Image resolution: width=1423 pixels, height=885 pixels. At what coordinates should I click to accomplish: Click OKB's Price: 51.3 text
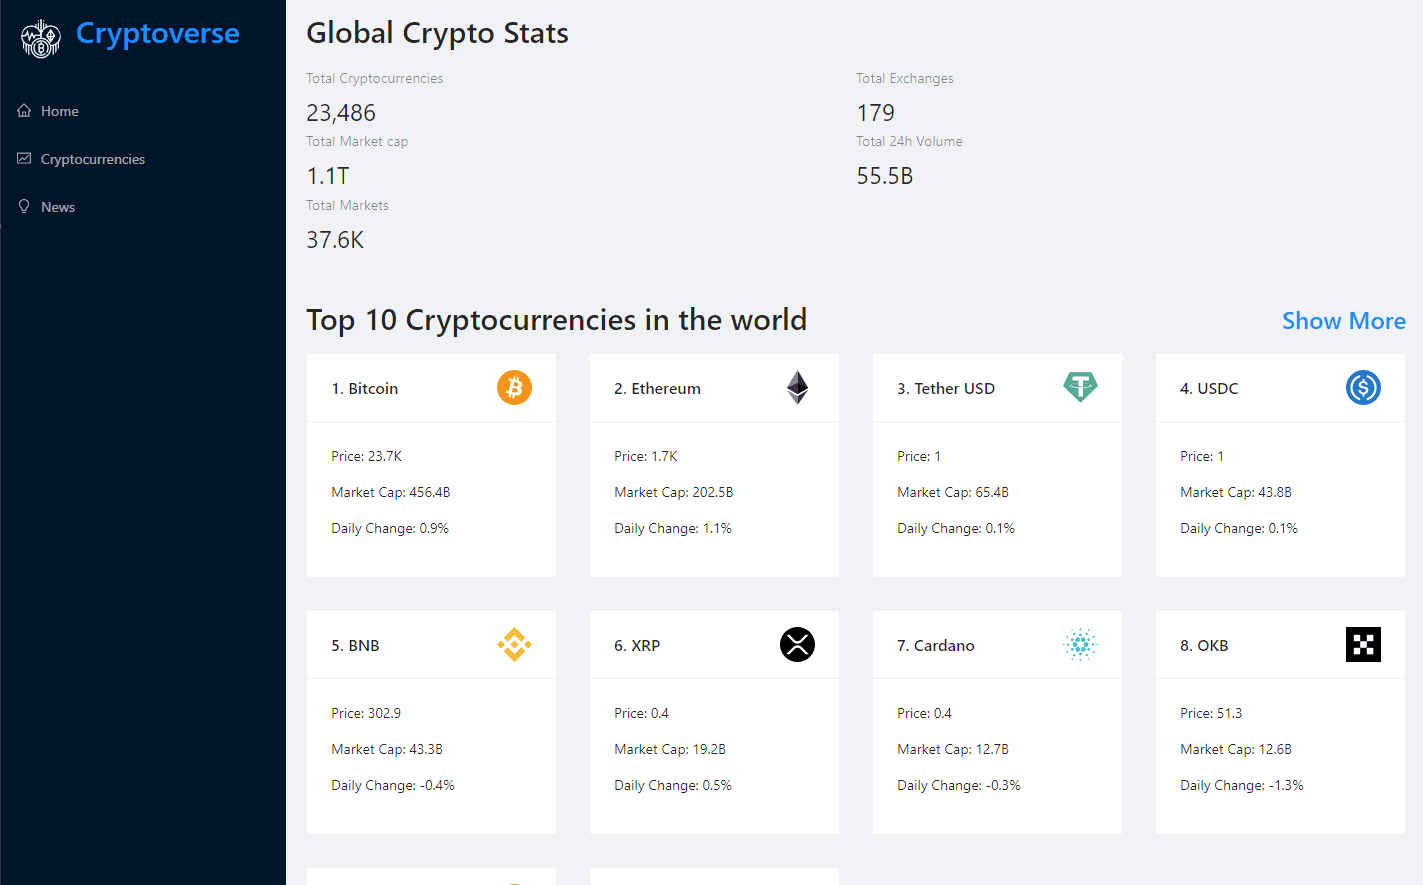[1211, 713]
